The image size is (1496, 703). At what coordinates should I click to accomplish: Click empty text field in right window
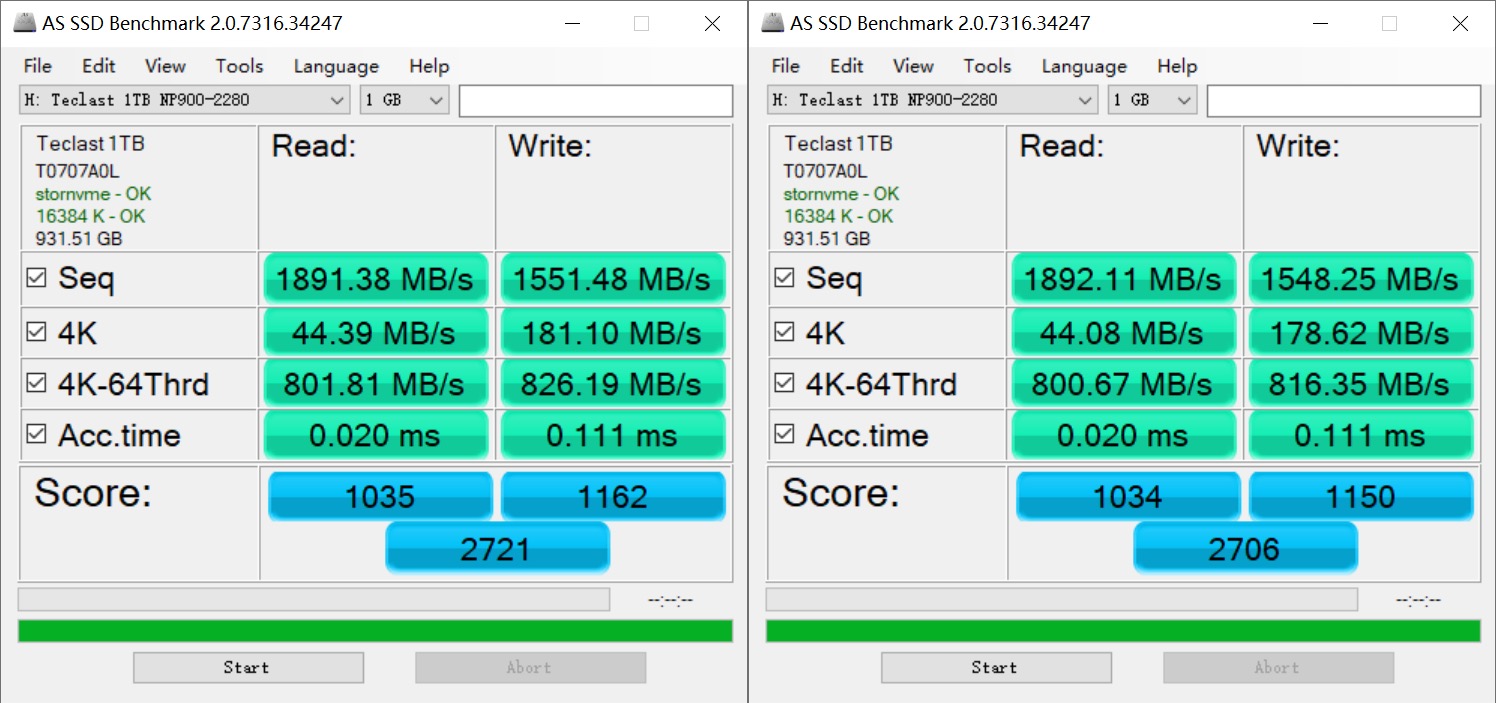pos(1344,101)
